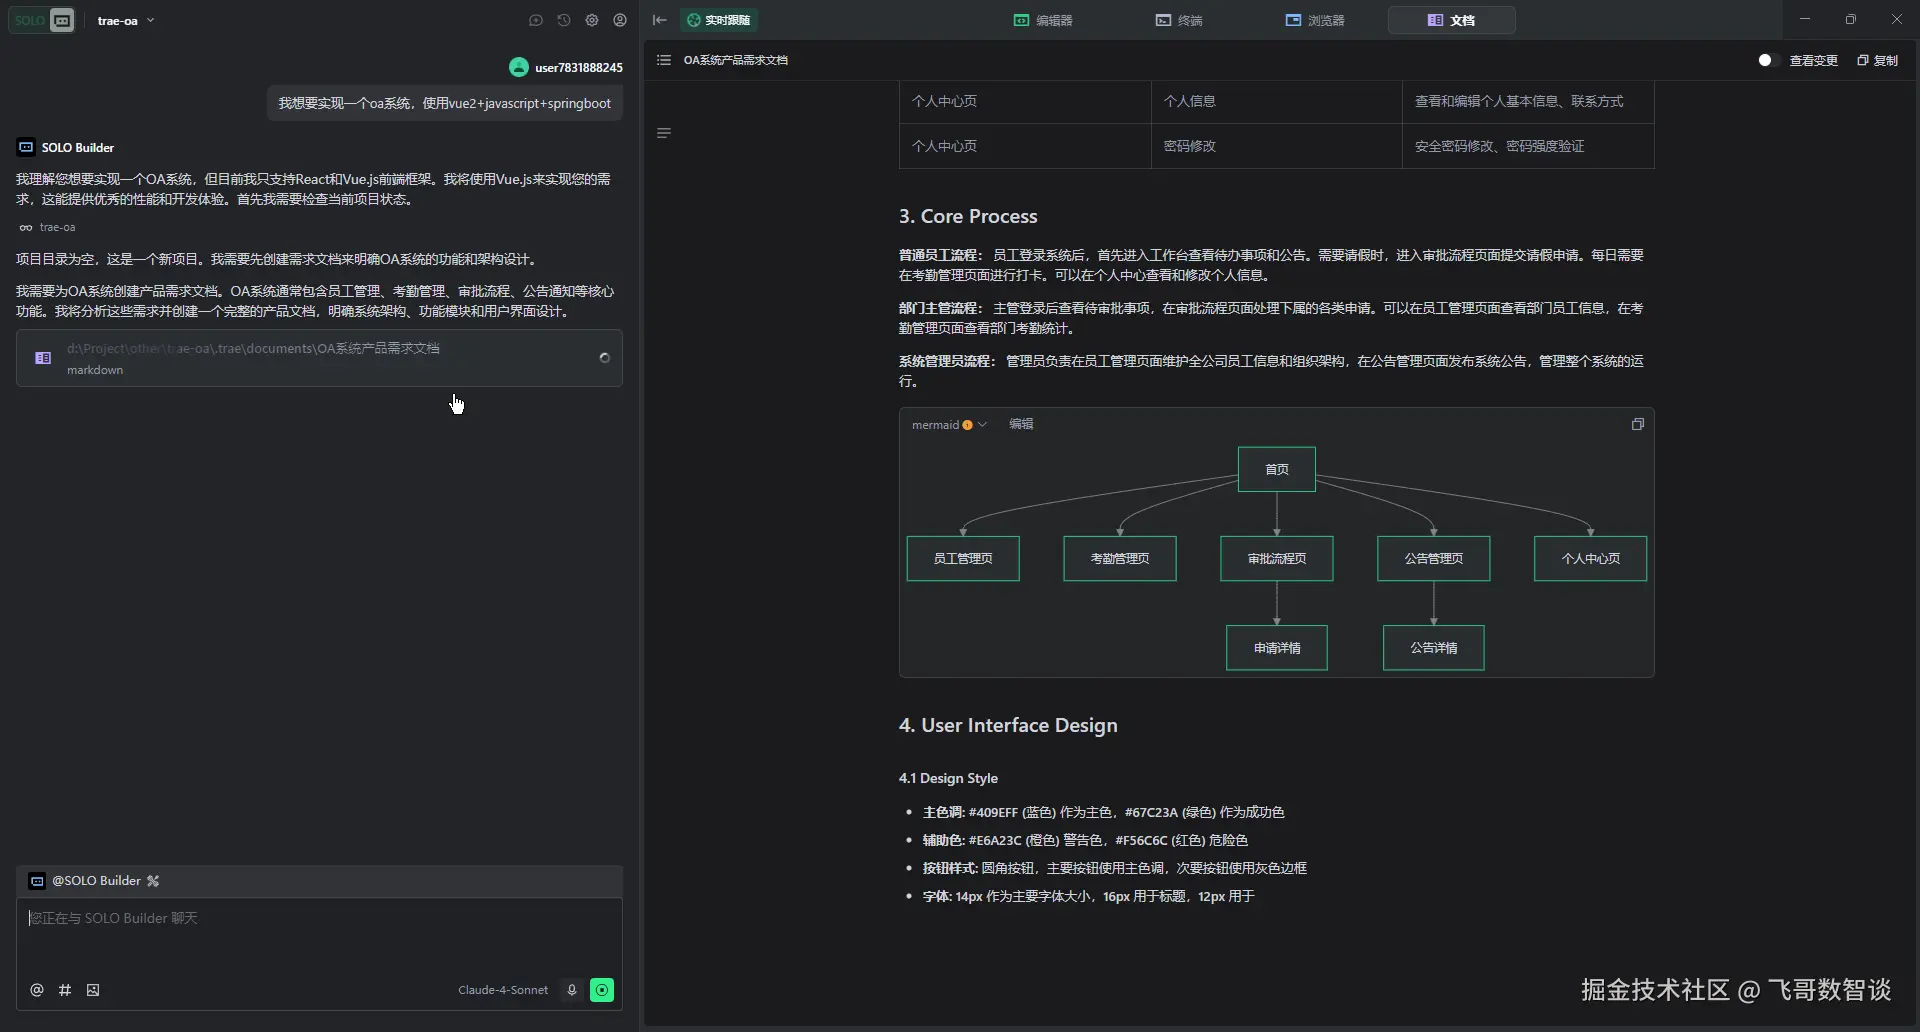Click 编辑 to edit the mermaid diagram
The width and height of the screenshot is (1920, 1032).
pos(1021,424)
